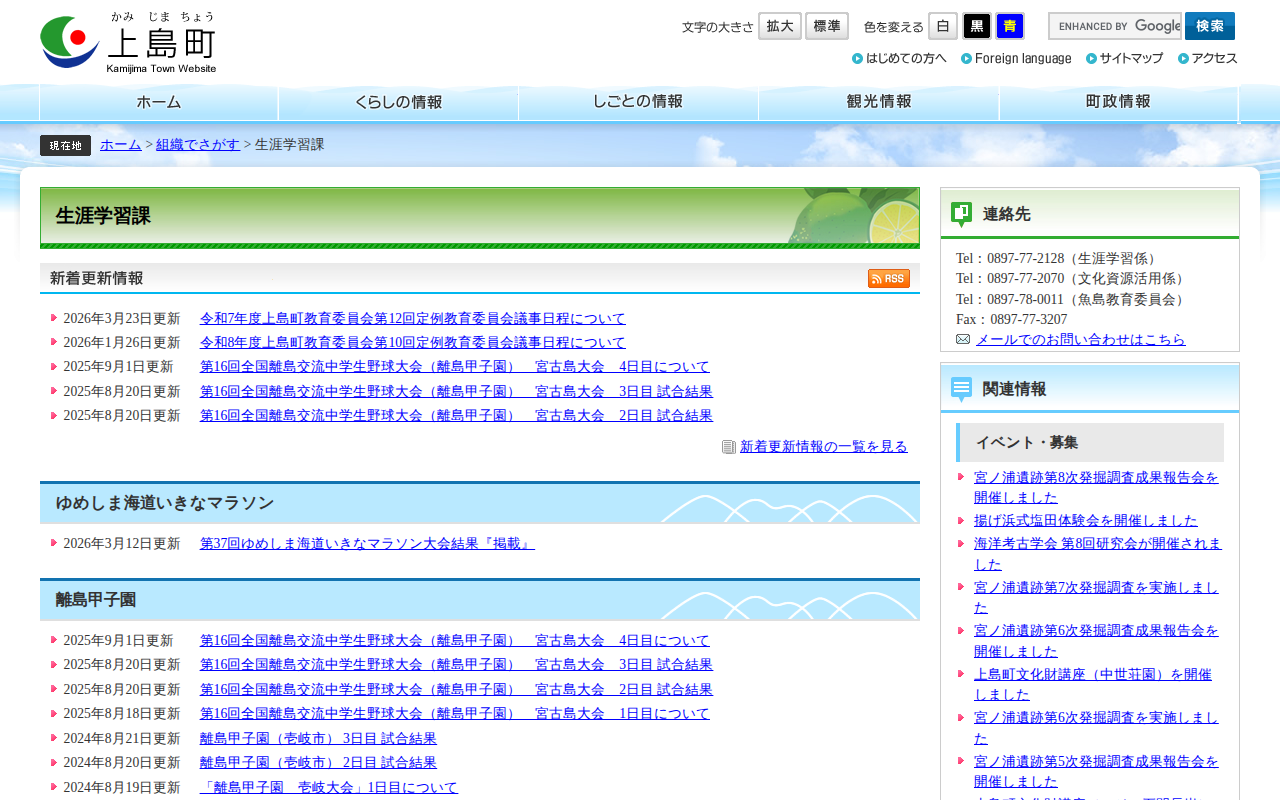
Task: Open 宮古島大会 2日目 試合結果 under 離島甲子園
Action: pos(456,690)
